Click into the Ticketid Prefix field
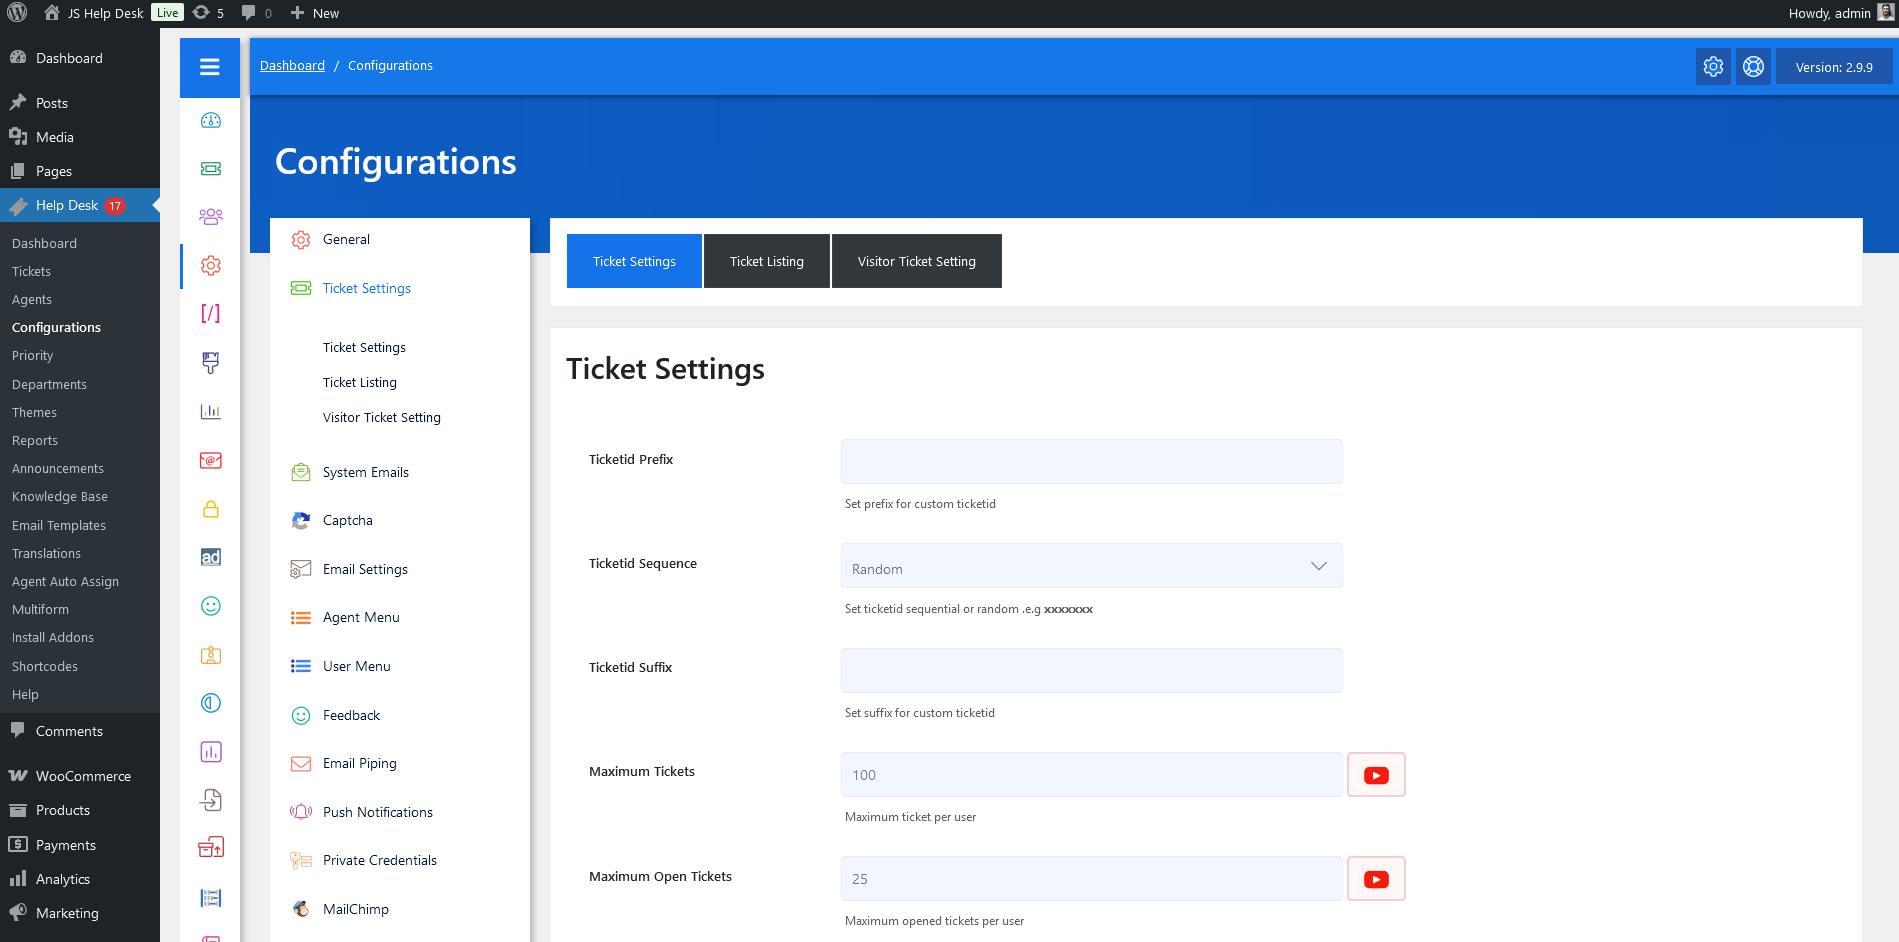 pyautogui.click(x=1091, y=462)
